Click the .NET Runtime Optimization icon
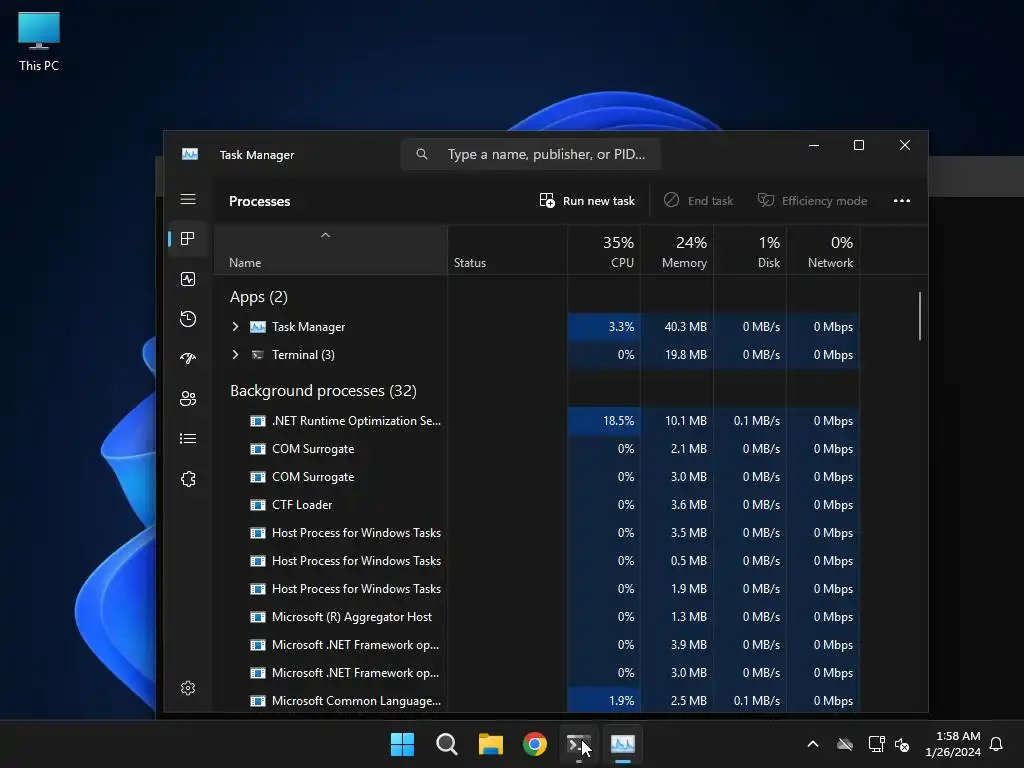This screenshot has width=1024, height=768. [x=258, y=421]
